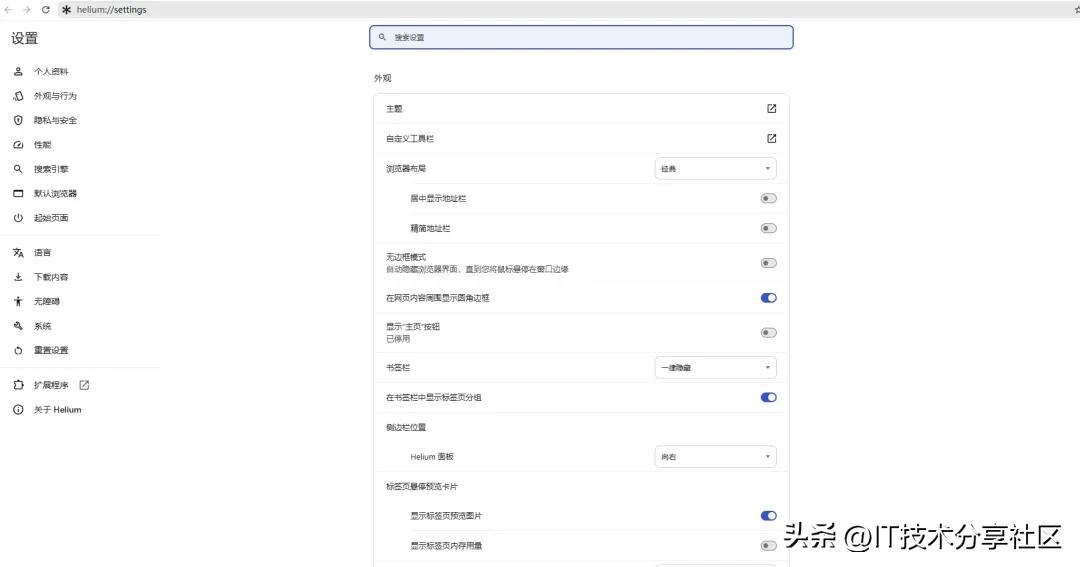1080x567 pixels.
Task: Open 搜索引擎 via its magnifier icon
Action: click(19, 169)
